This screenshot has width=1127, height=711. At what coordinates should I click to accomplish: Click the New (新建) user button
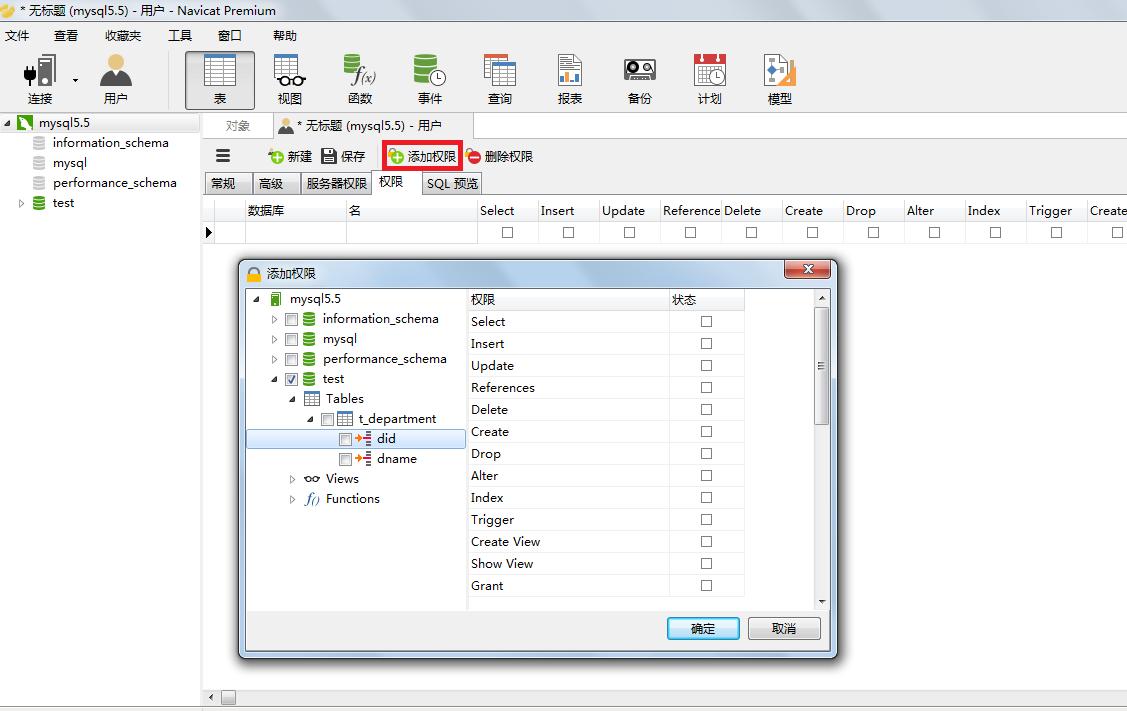pos(290,156)
